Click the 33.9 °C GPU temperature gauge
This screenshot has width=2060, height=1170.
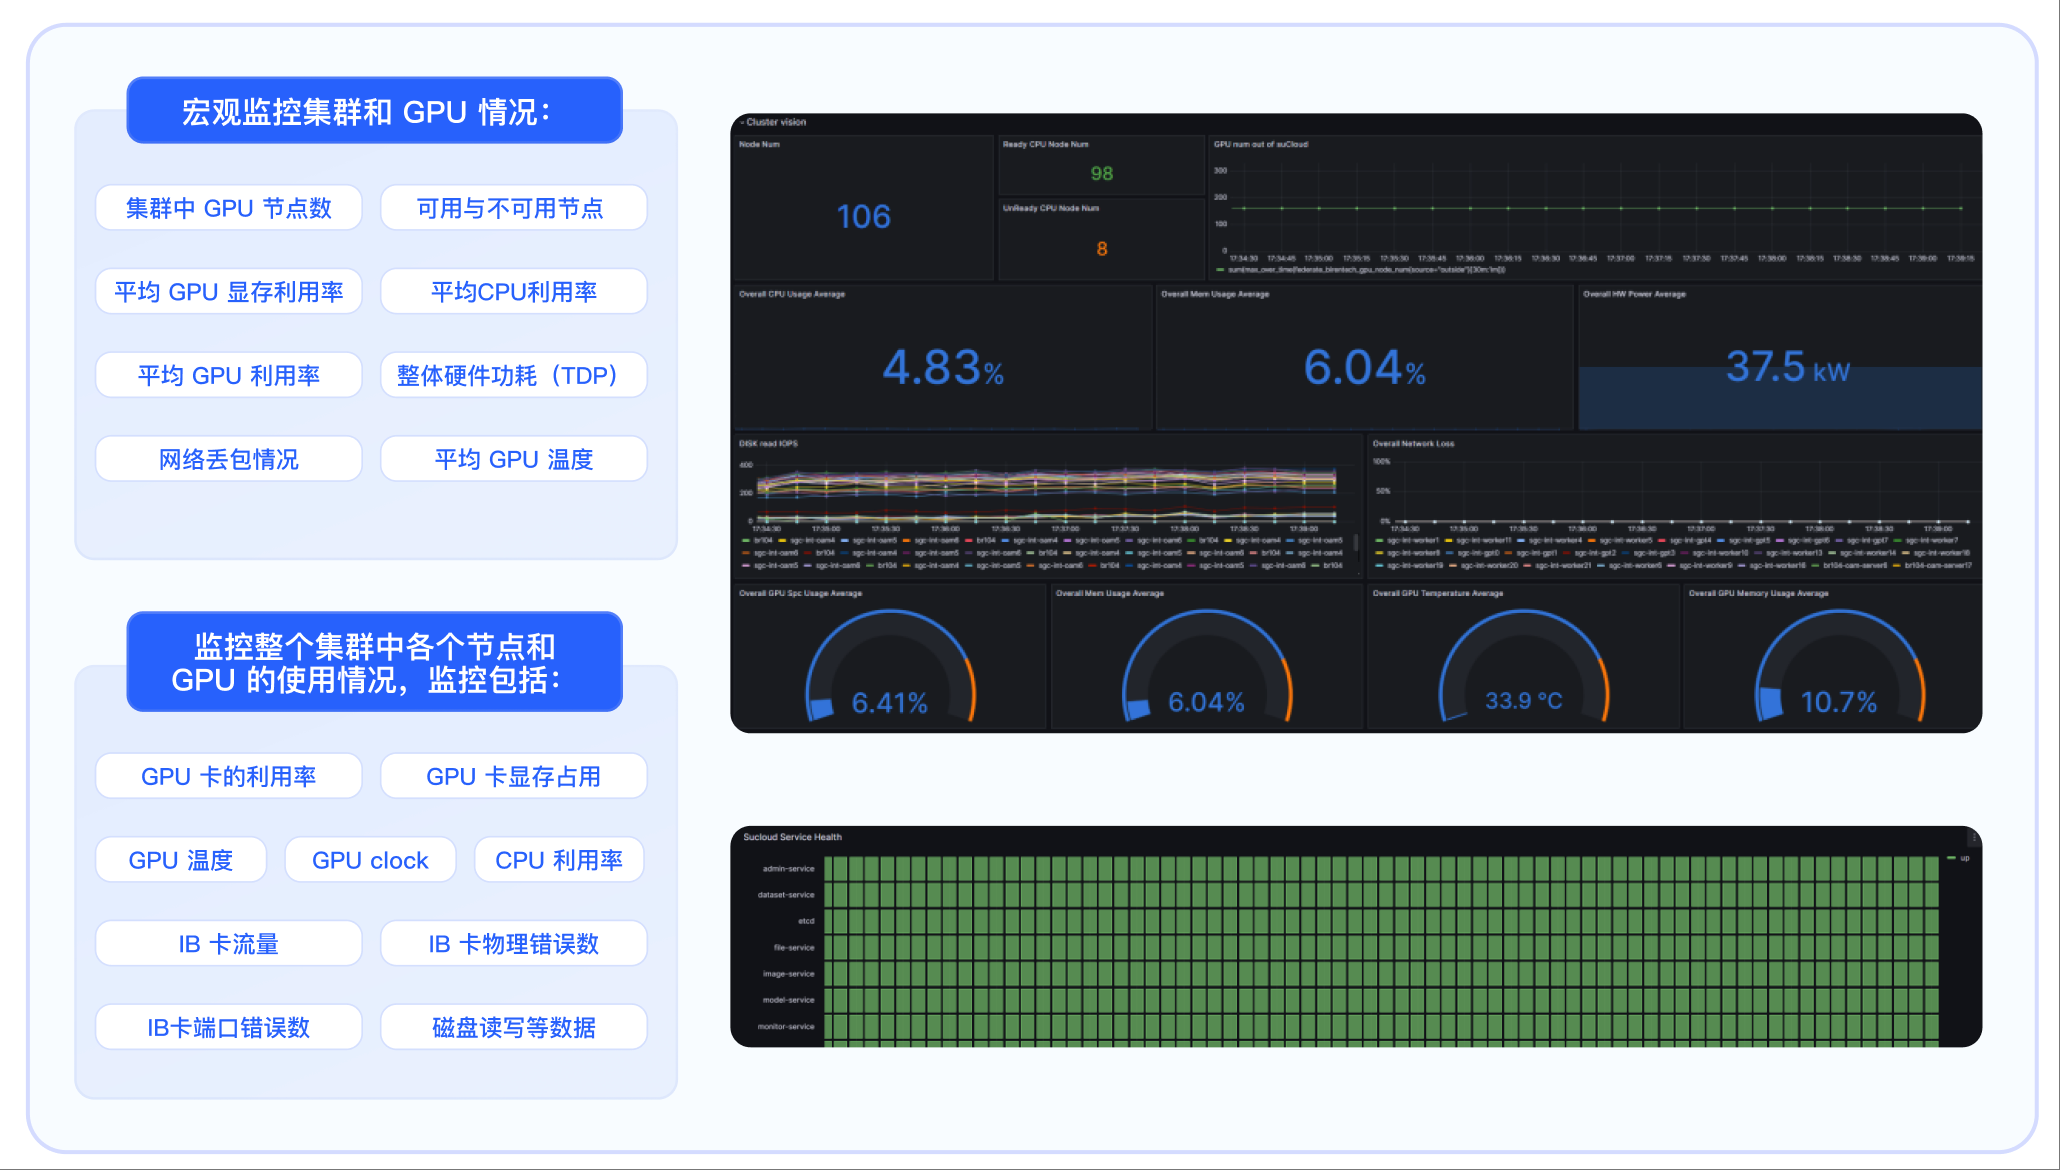tap(1523, 699)
